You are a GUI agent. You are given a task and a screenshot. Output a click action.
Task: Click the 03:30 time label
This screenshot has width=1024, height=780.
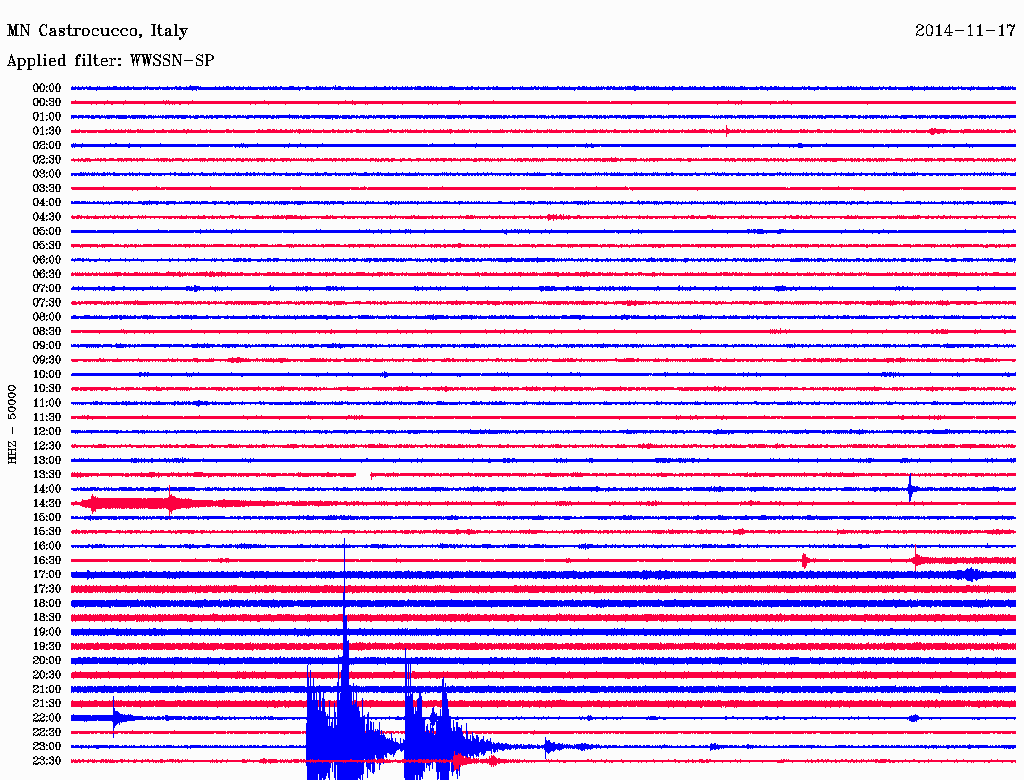(x=47, y=188)
